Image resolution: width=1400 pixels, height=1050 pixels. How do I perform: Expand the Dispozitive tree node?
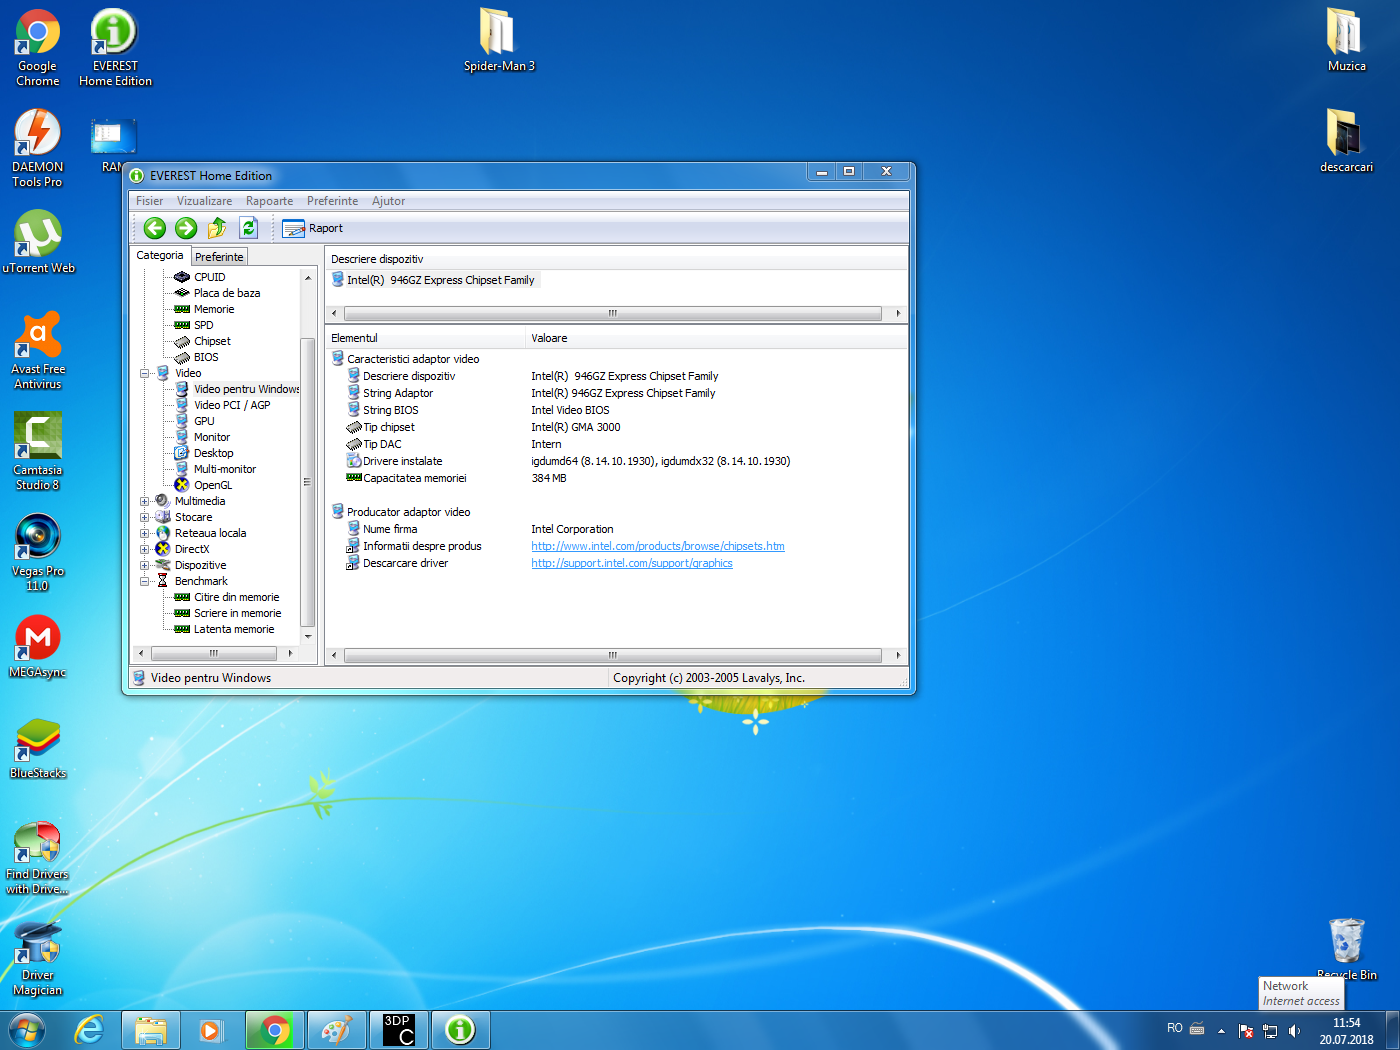pyautogui.click(x=144, y=565)
